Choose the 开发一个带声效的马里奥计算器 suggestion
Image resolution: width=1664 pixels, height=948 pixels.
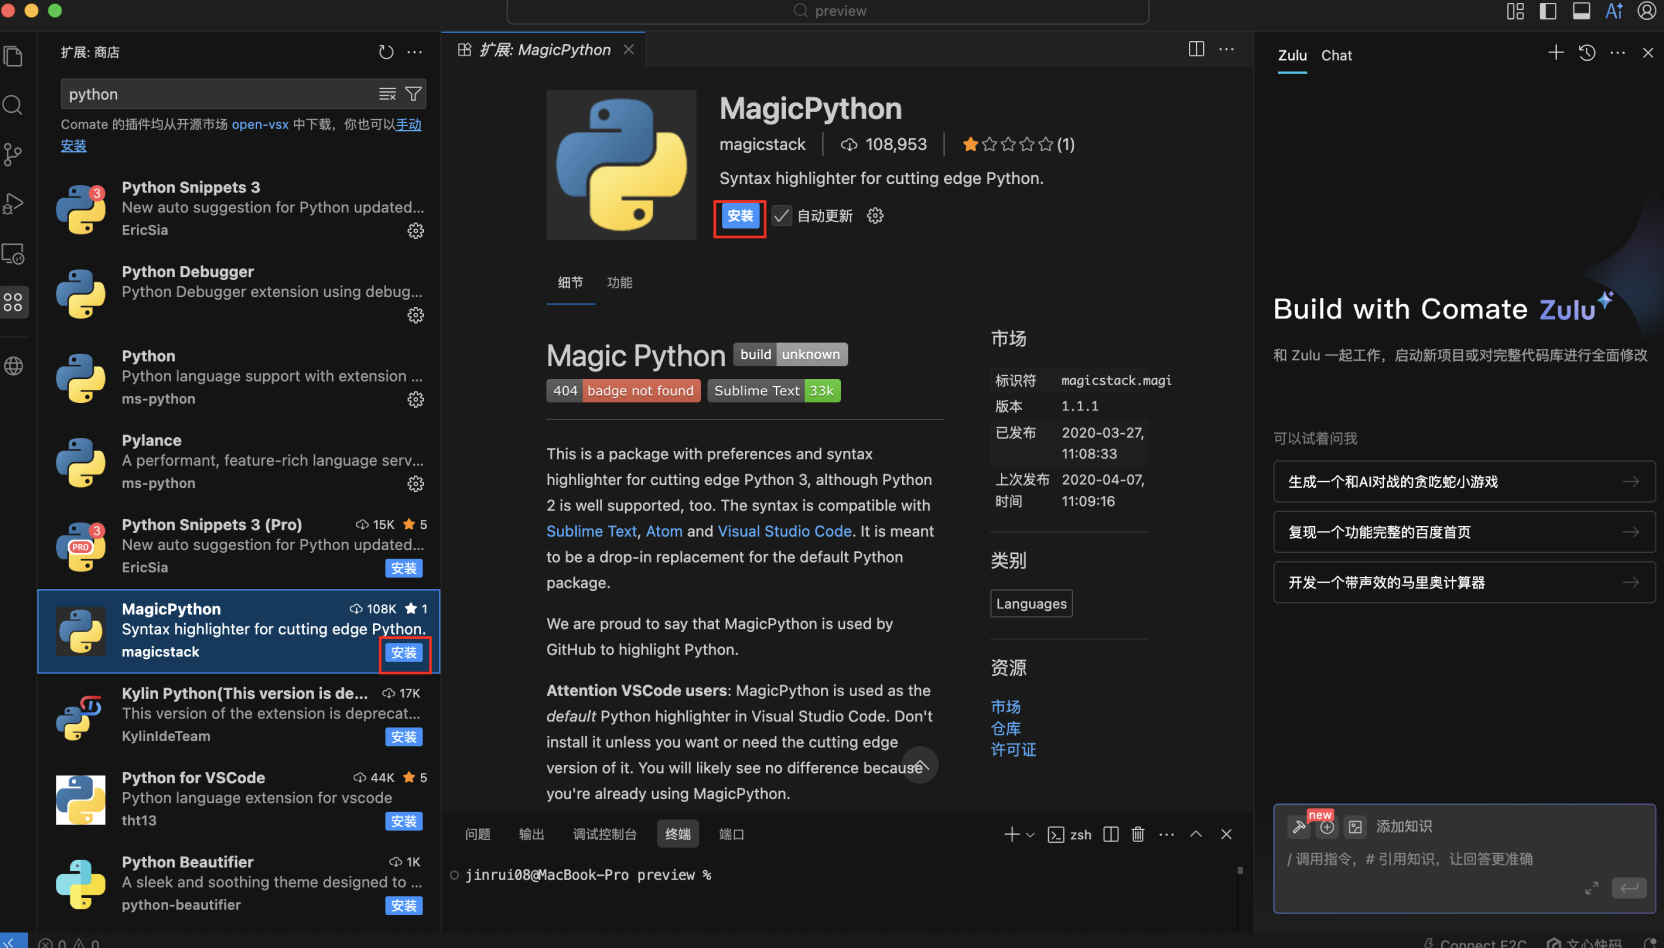(1464, 583)
